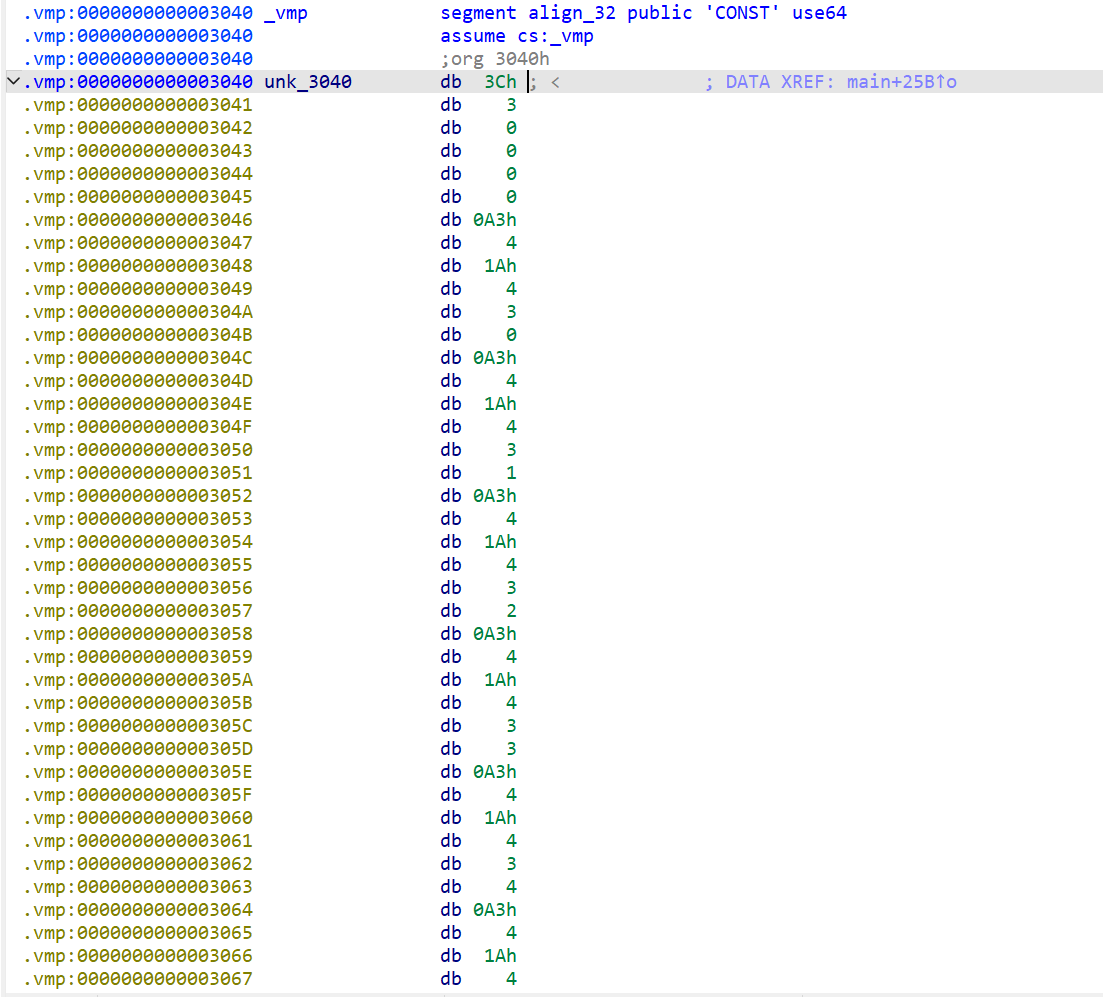1103x997 pixels.
Task: Click the last address line .vmp:0000000000003067
Action: pyautogui.click(x=138, y=979)
